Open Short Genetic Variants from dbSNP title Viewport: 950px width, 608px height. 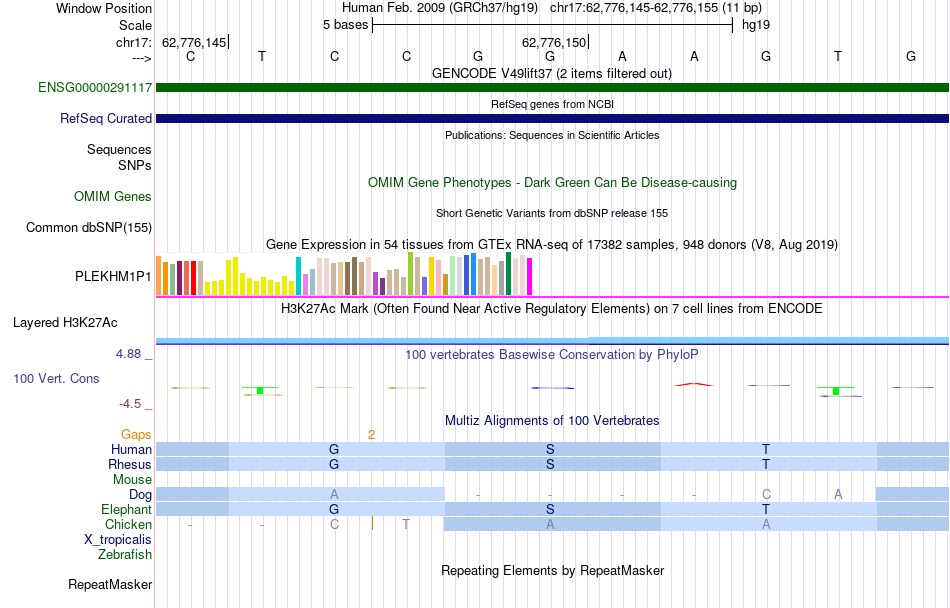coord(552,213)
